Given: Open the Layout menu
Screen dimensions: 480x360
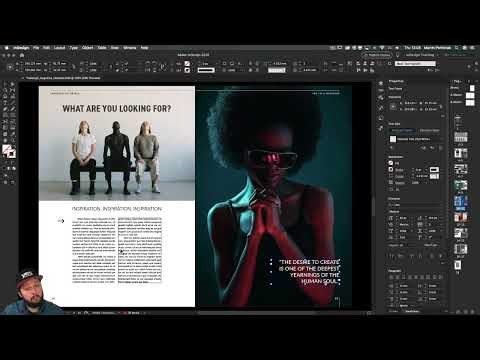Looking at the screenshot, I should 59,48.
